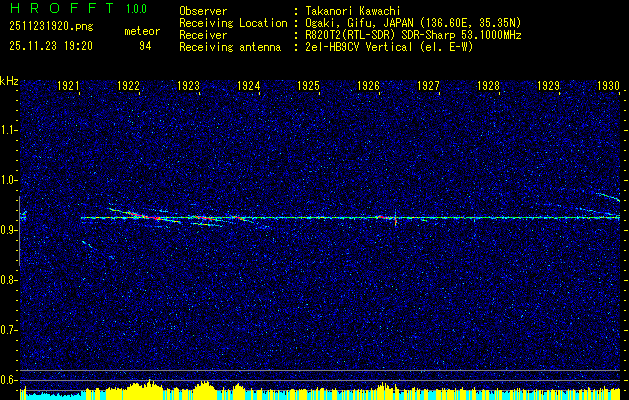This screenshot has height=400, width=629.
Task: Click the Observer label
Action: tap(203, 11)
